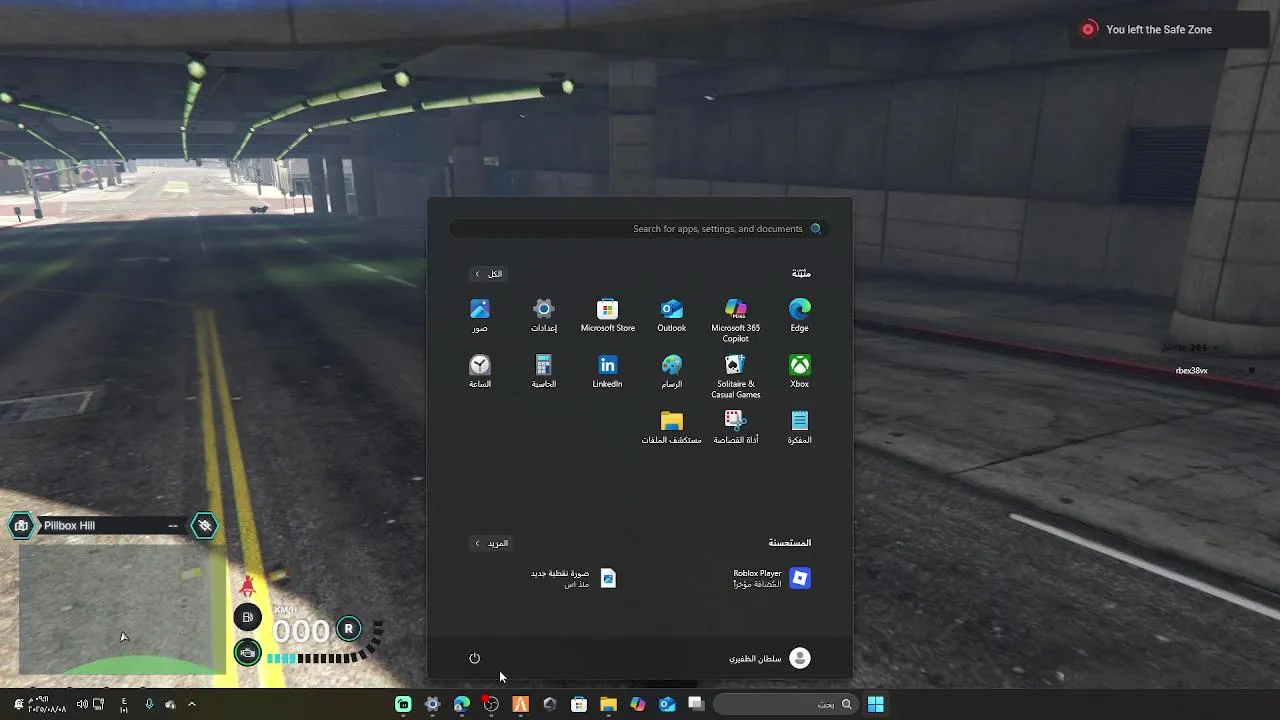Open Edge from the taskbar
The image size is (1280, 720).
tap(461, 704)
